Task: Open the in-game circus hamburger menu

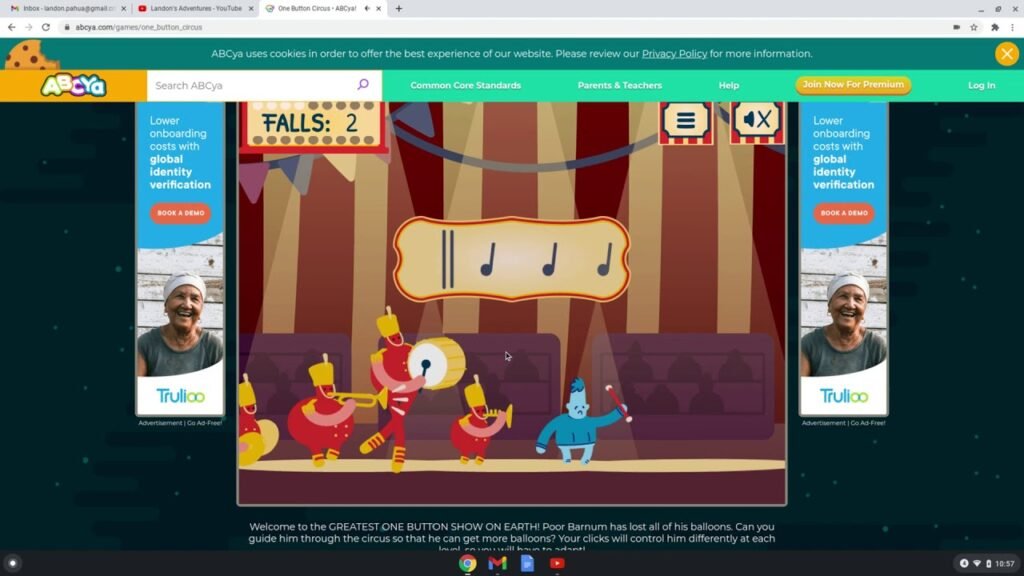Action: 685,119
